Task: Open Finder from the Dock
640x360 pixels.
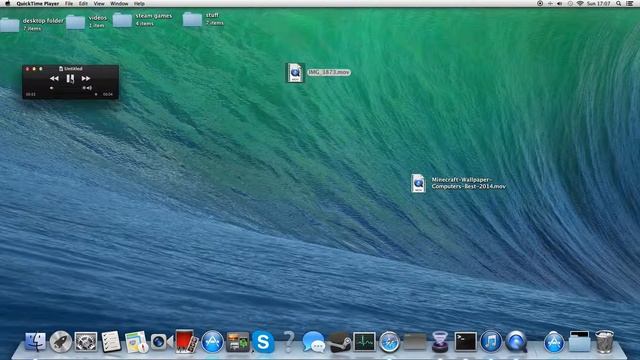Action: tap(36, 342)
